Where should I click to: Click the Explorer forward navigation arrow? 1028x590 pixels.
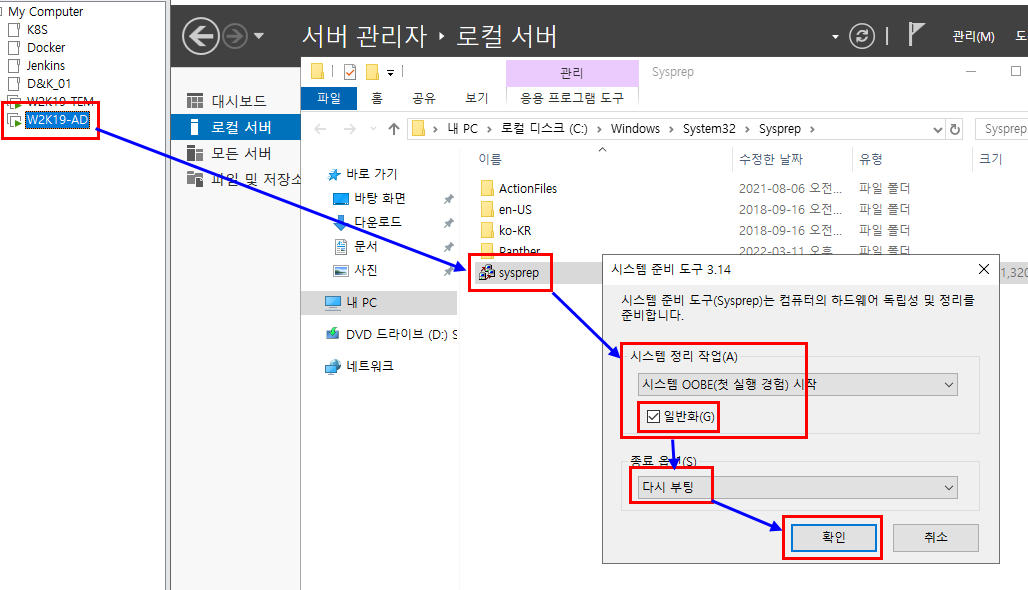click(x=349, y=129)
